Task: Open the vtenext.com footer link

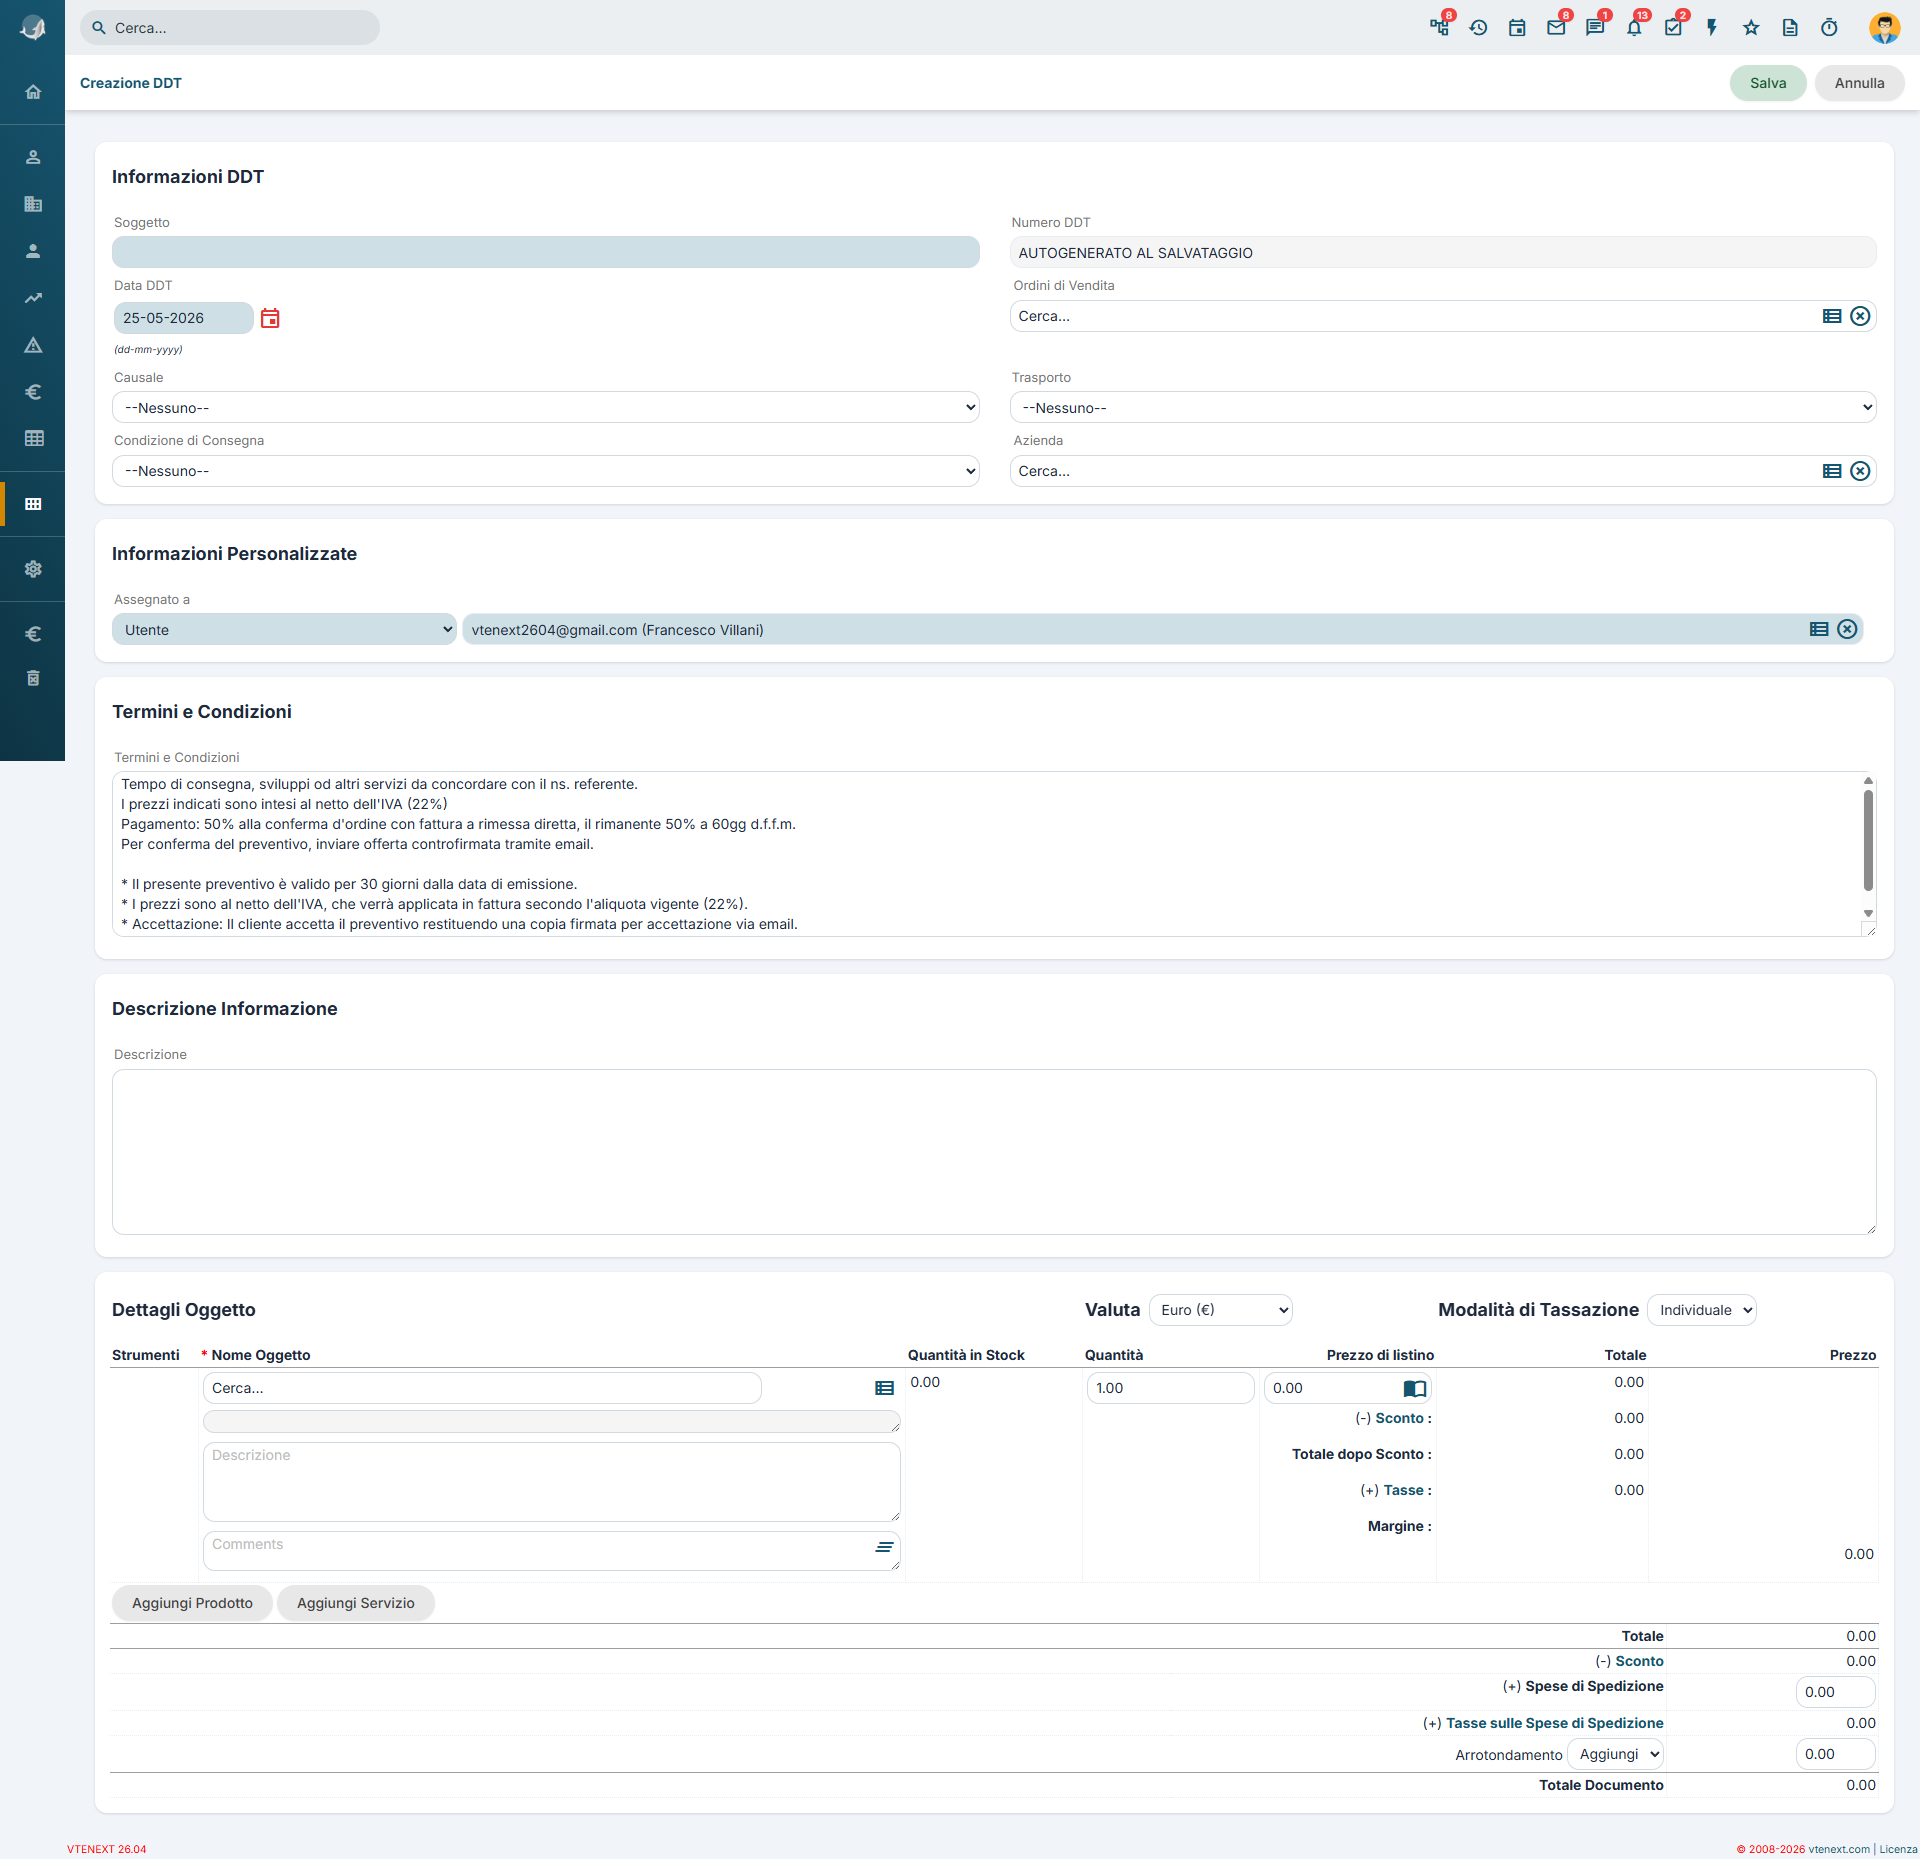Action: pos(1838,1849)
